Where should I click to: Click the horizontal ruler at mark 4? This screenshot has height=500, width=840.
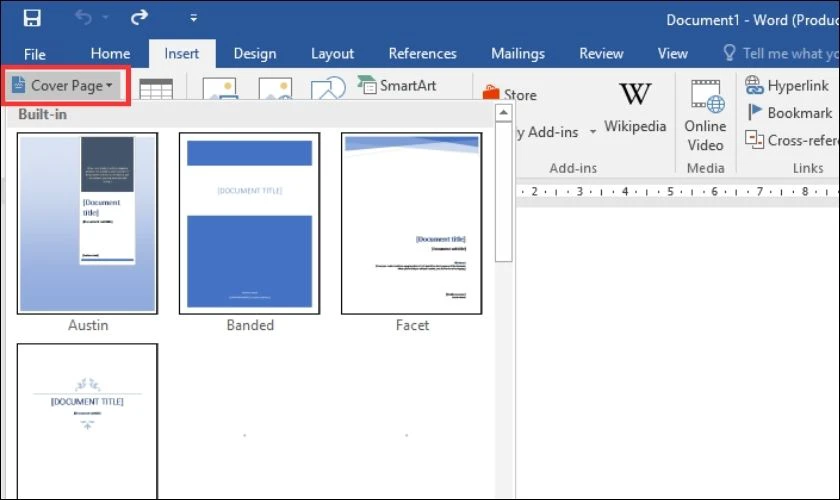coord(625,191)
